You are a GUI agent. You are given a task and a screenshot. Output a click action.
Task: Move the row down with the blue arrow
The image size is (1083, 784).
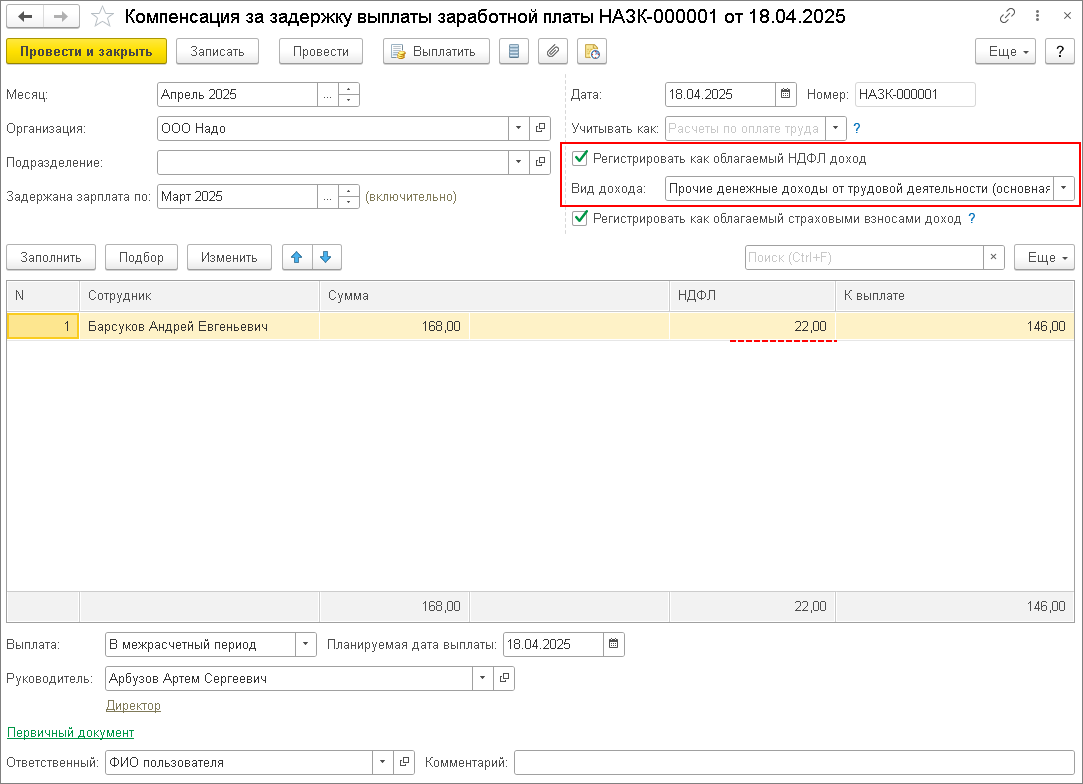coord(326,257)
